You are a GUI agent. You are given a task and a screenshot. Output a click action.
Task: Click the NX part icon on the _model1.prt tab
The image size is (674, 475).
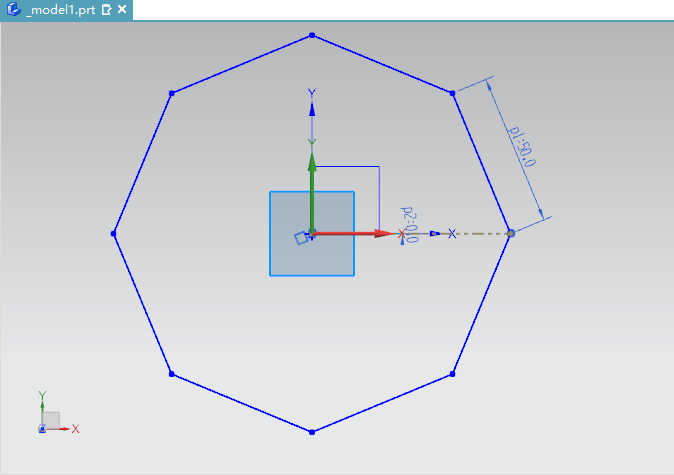(x=14, y=9)
